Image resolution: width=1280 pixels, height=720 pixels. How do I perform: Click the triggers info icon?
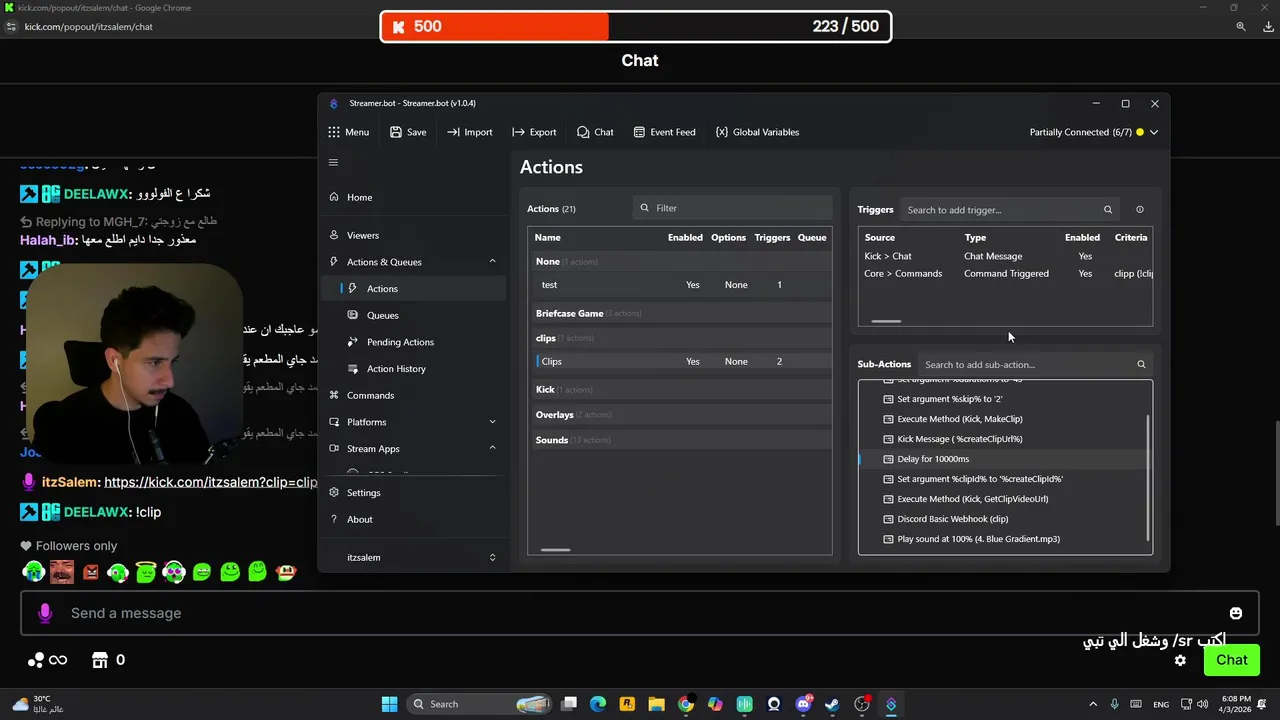pyautogui.click(x=1140, y=210)
